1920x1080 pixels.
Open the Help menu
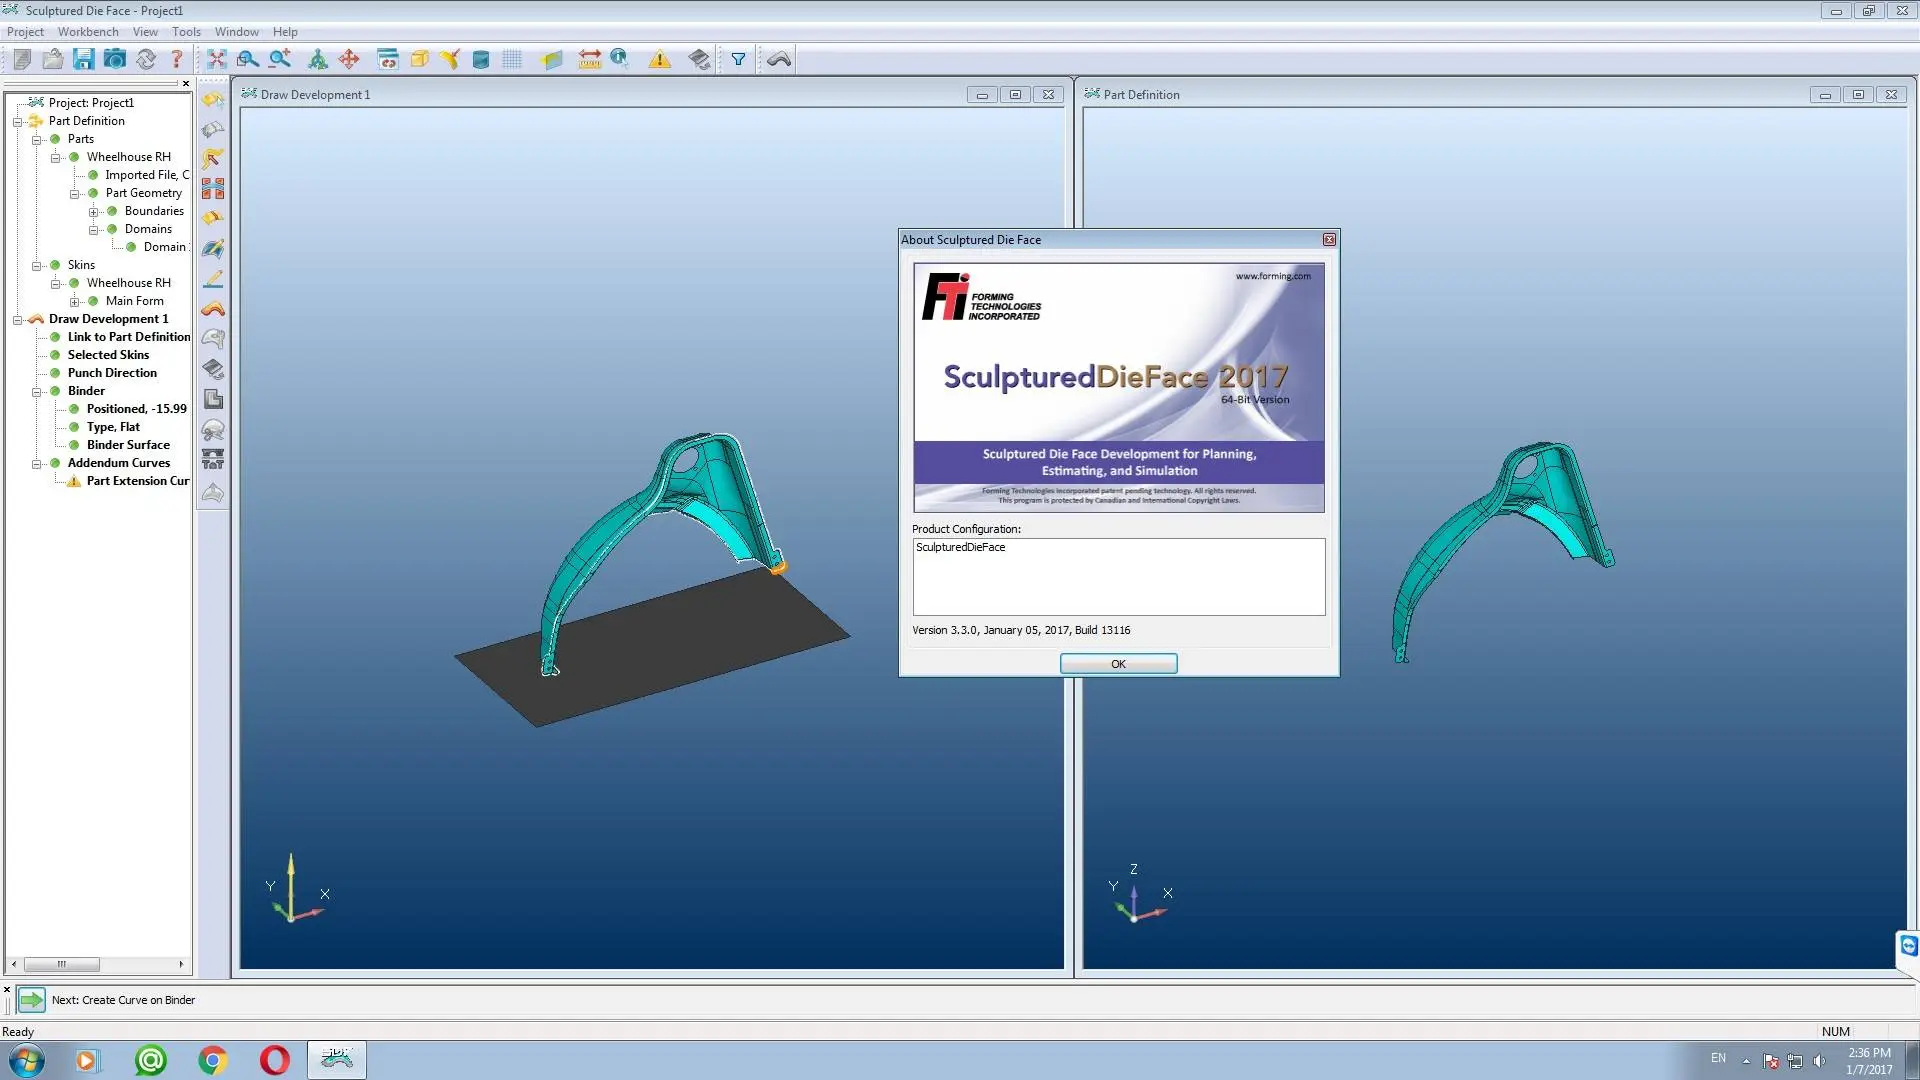point(285,32)
